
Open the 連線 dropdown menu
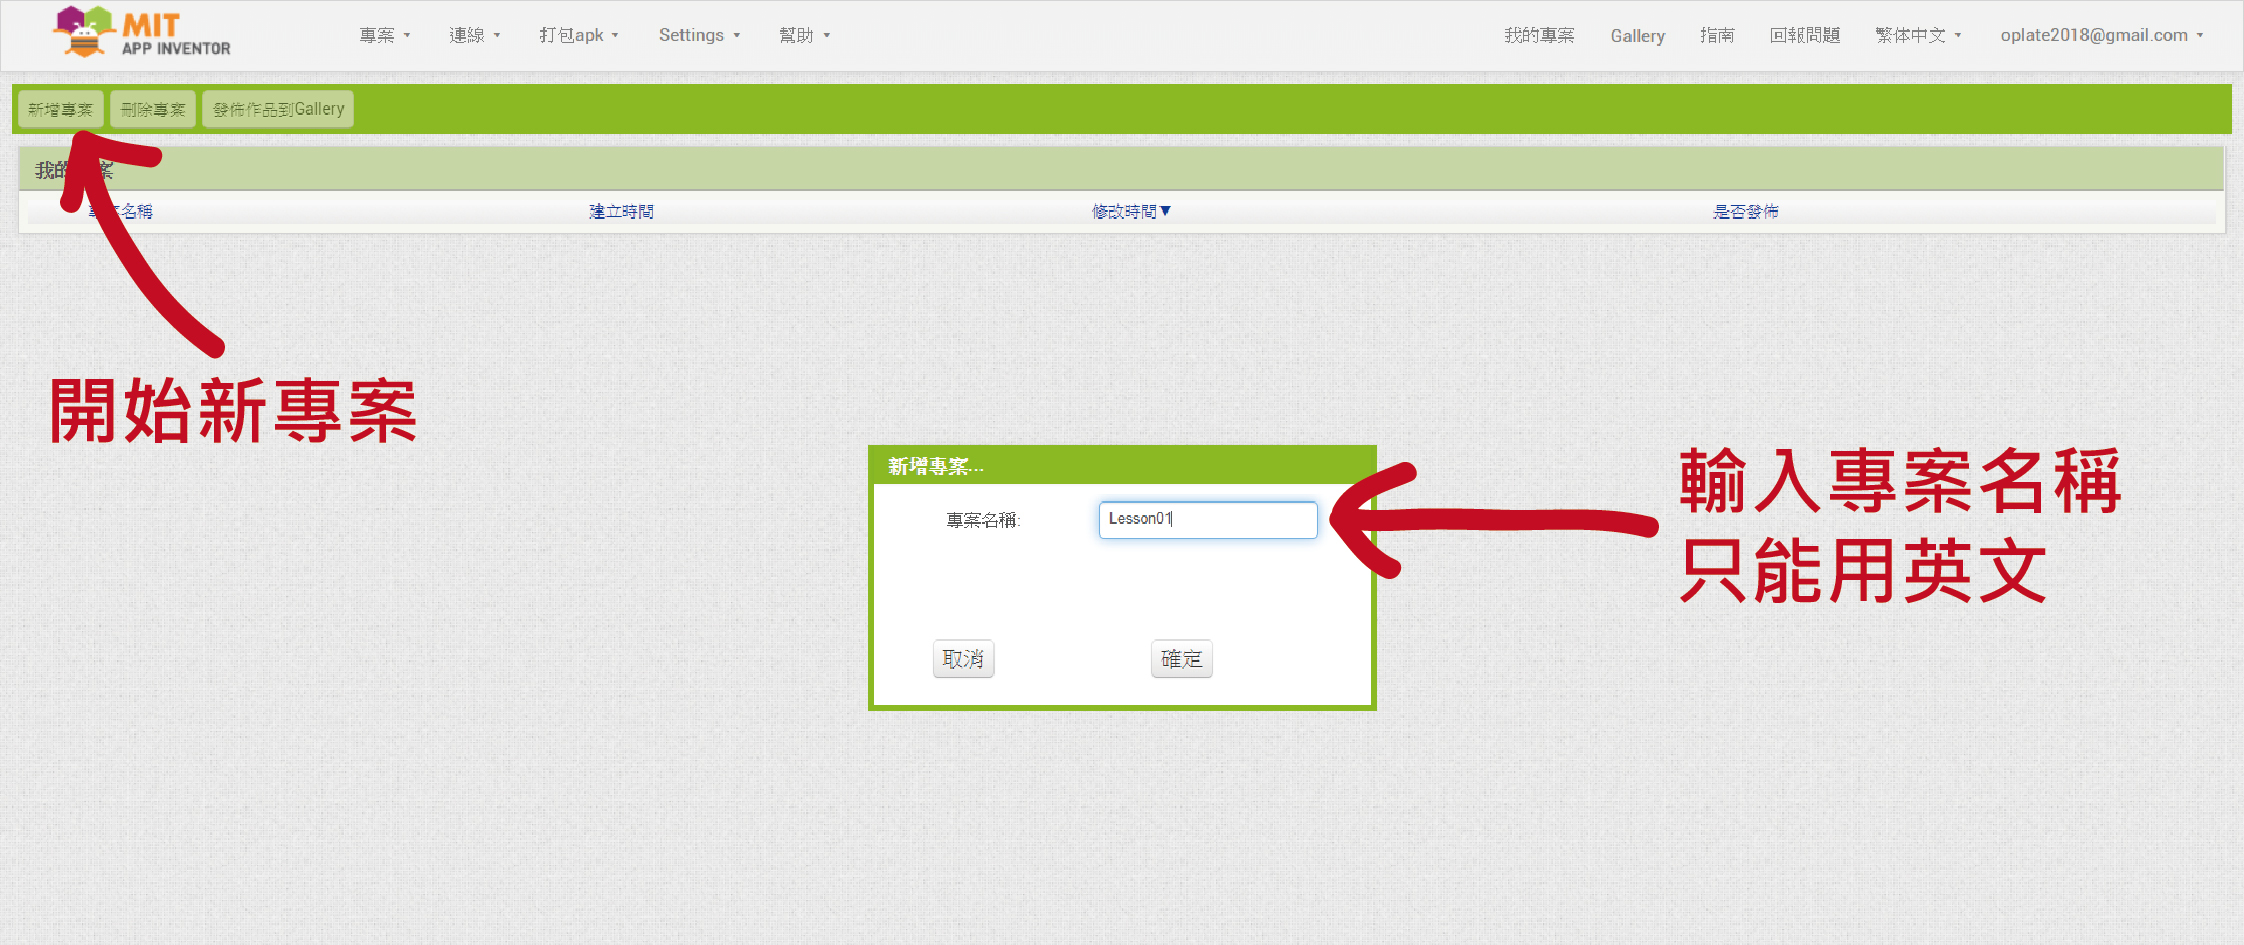474,35
